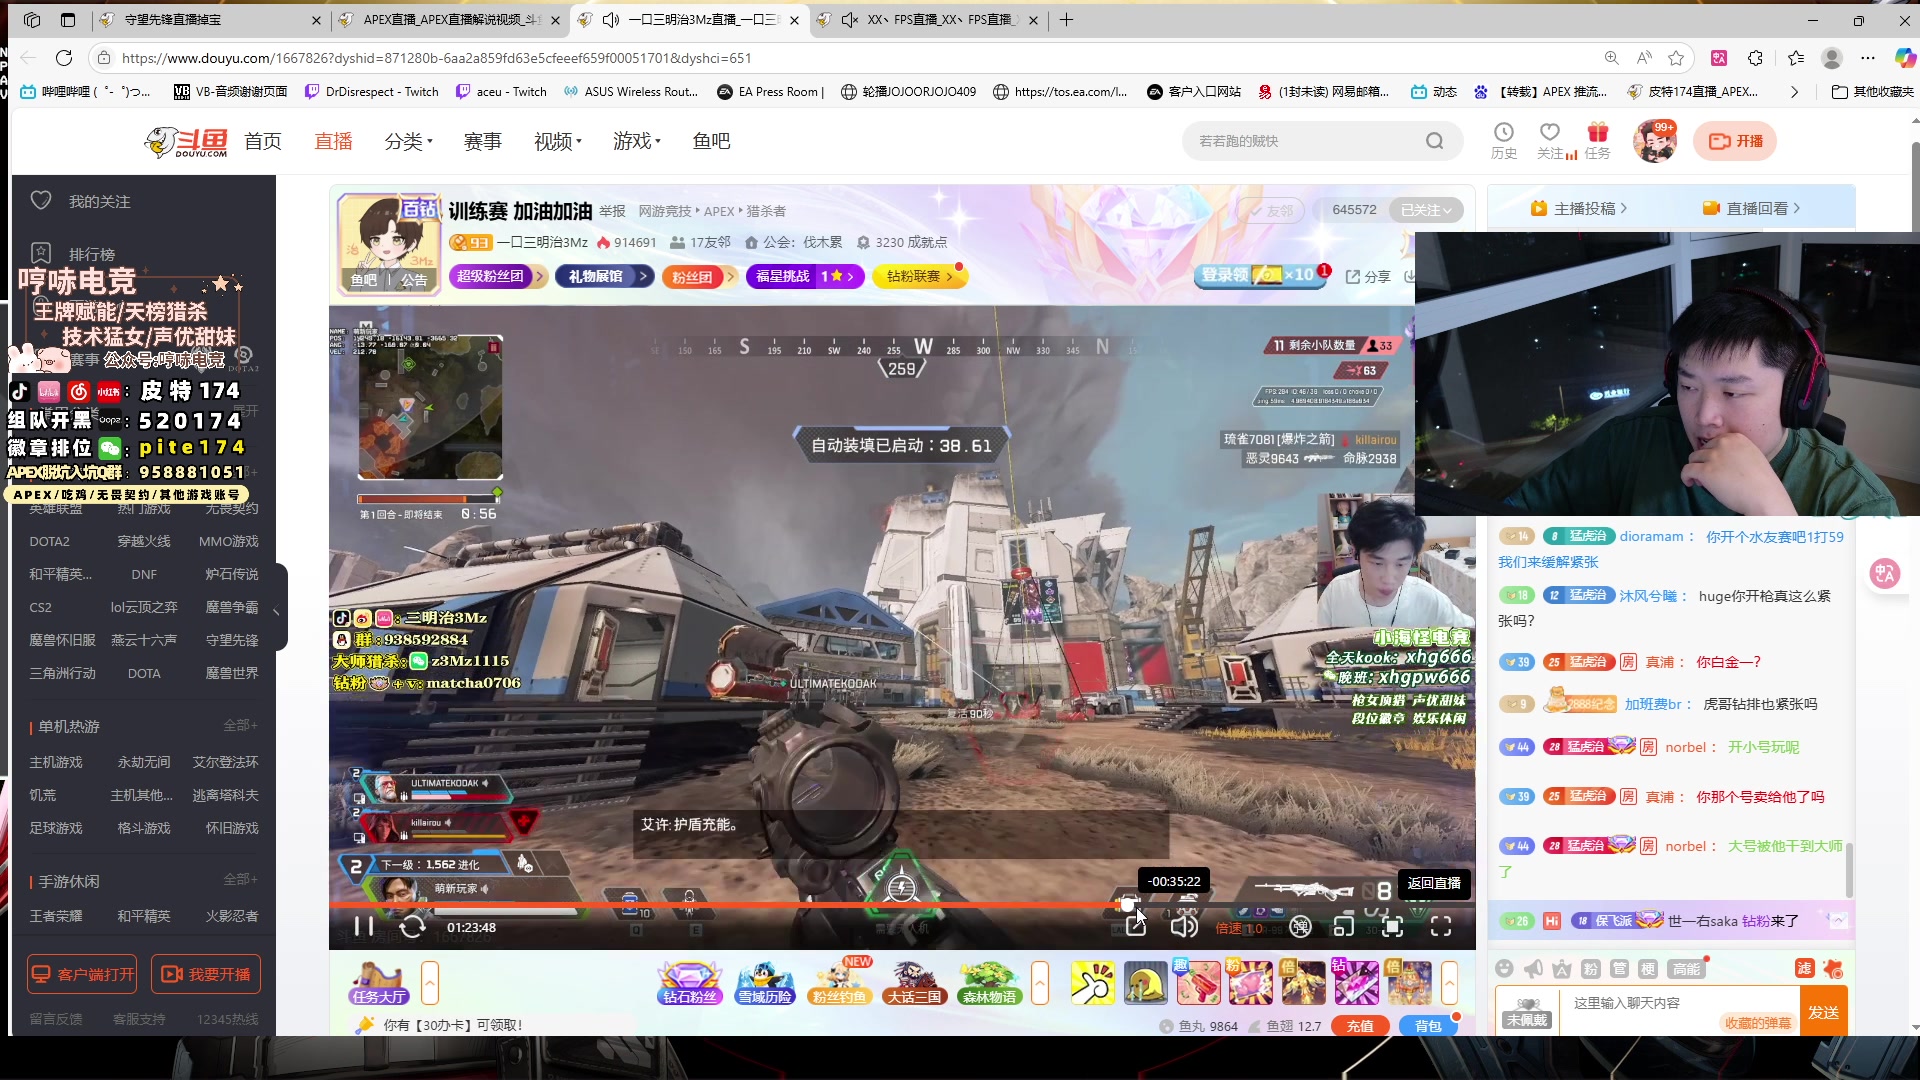
Task: Open the 主播投稿 streamer uploads tab
Action: click(x=1578, y=208)
